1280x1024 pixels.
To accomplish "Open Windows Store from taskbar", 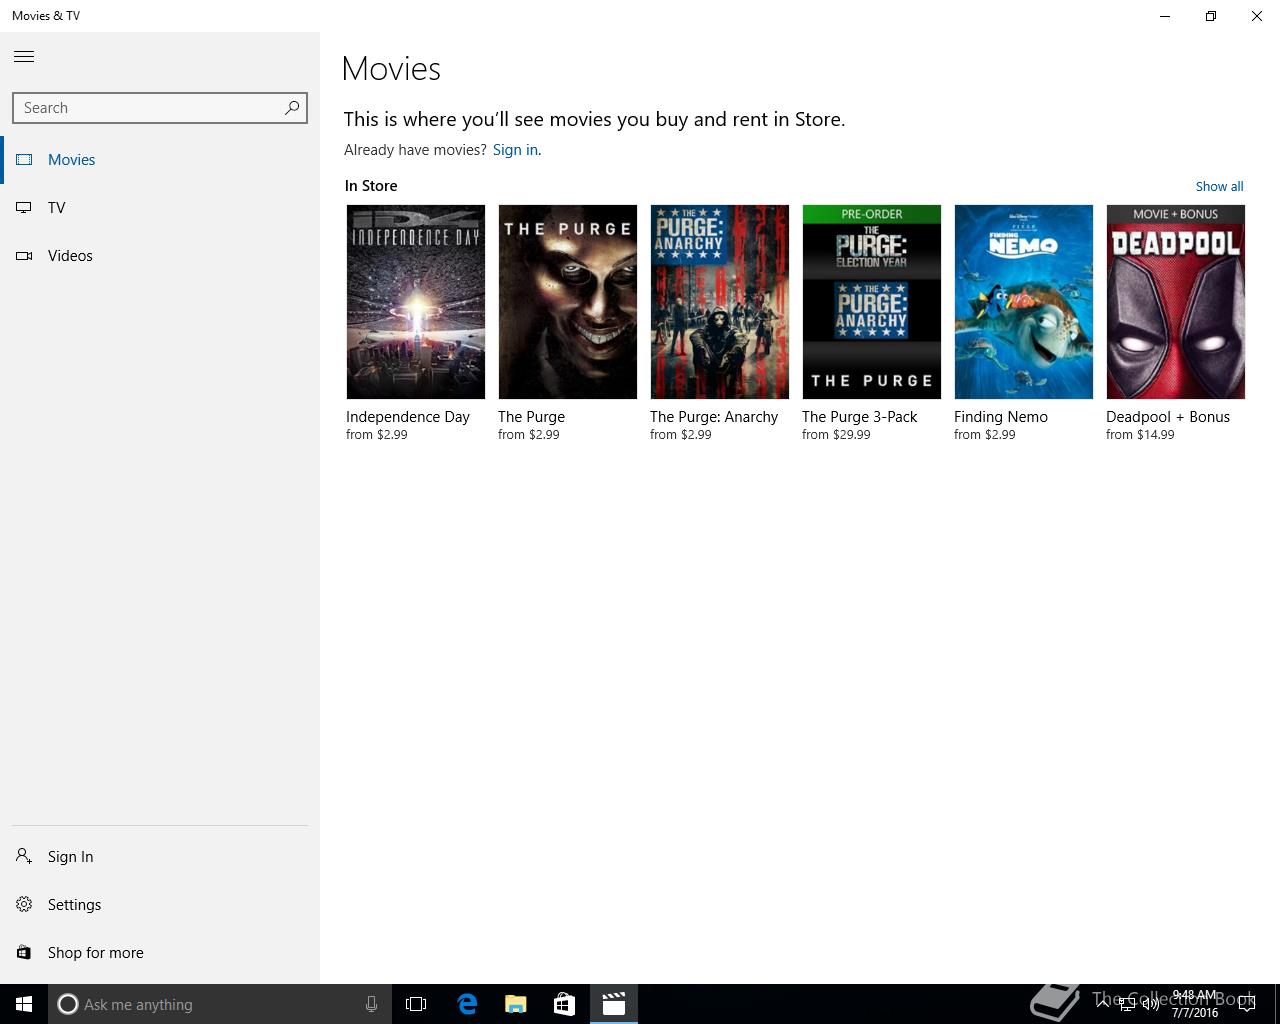I will click(564, 1004).
